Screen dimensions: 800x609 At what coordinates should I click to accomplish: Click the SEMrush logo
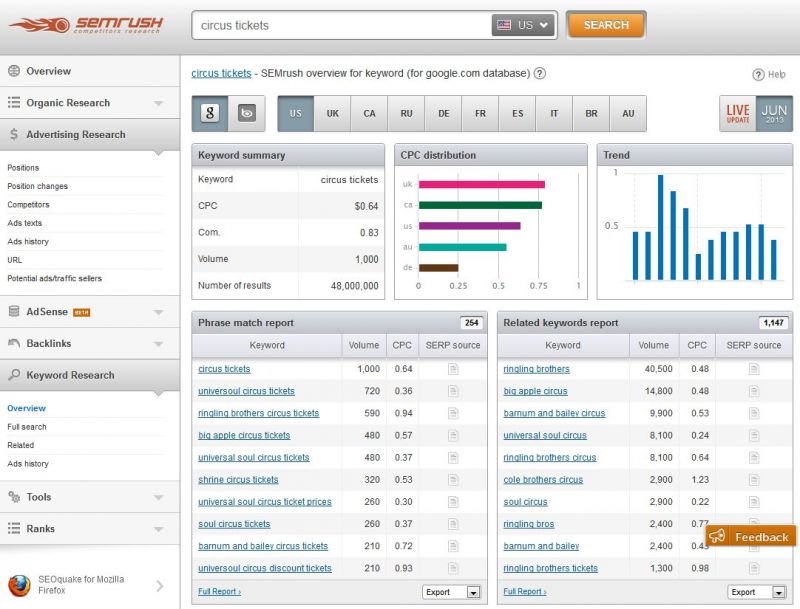[x=86, y=24]
